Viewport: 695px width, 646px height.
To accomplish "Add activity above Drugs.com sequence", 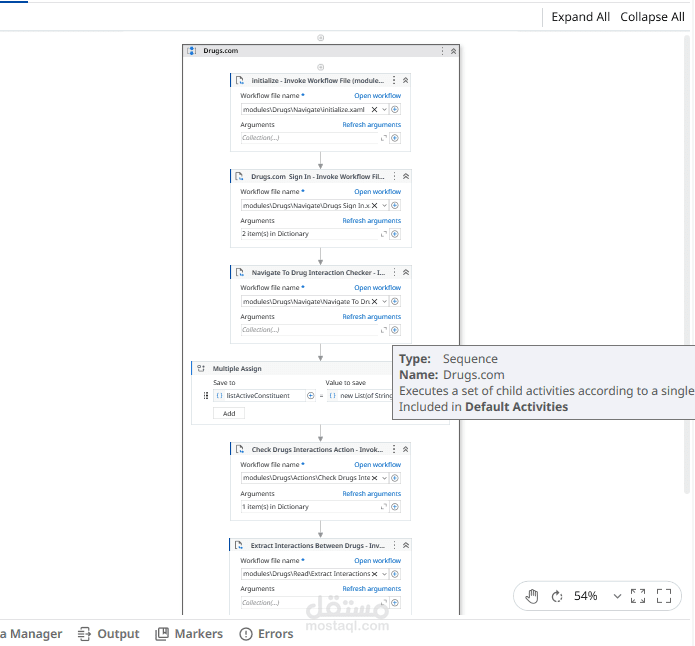I will click(x=320, y=38).
